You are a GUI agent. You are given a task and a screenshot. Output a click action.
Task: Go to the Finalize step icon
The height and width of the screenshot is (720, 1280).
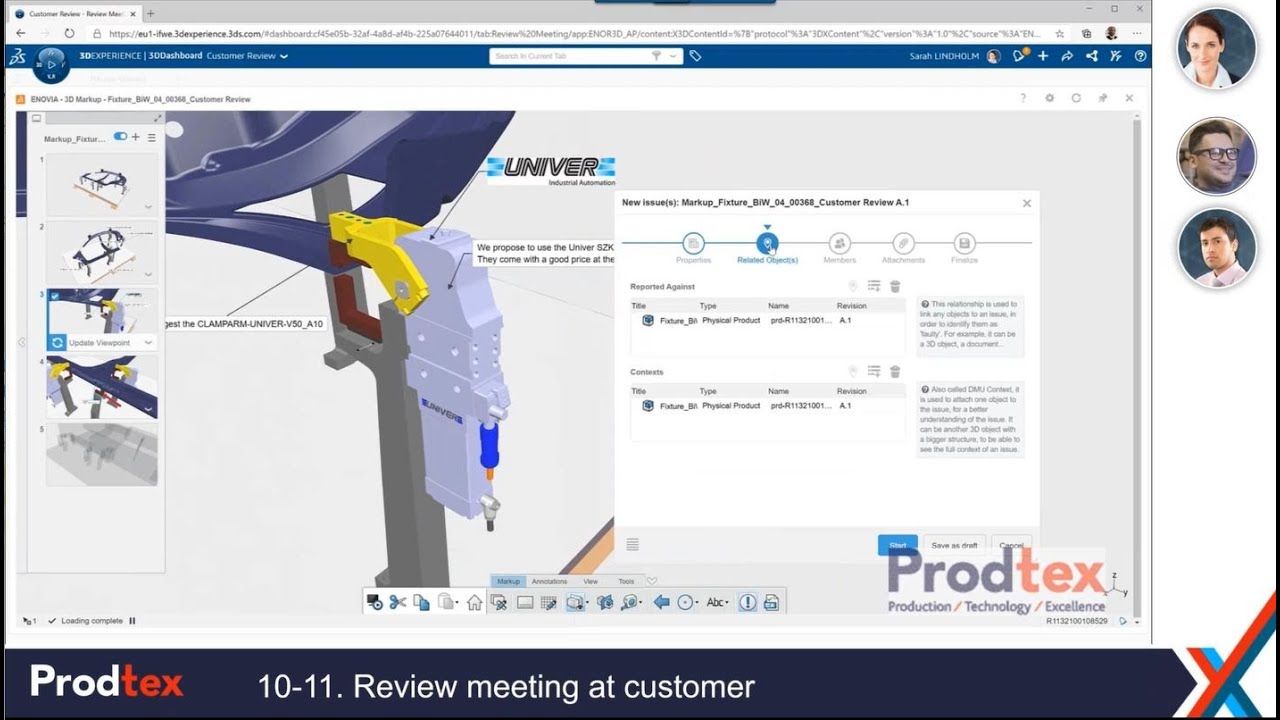click(x=964, y=243)
